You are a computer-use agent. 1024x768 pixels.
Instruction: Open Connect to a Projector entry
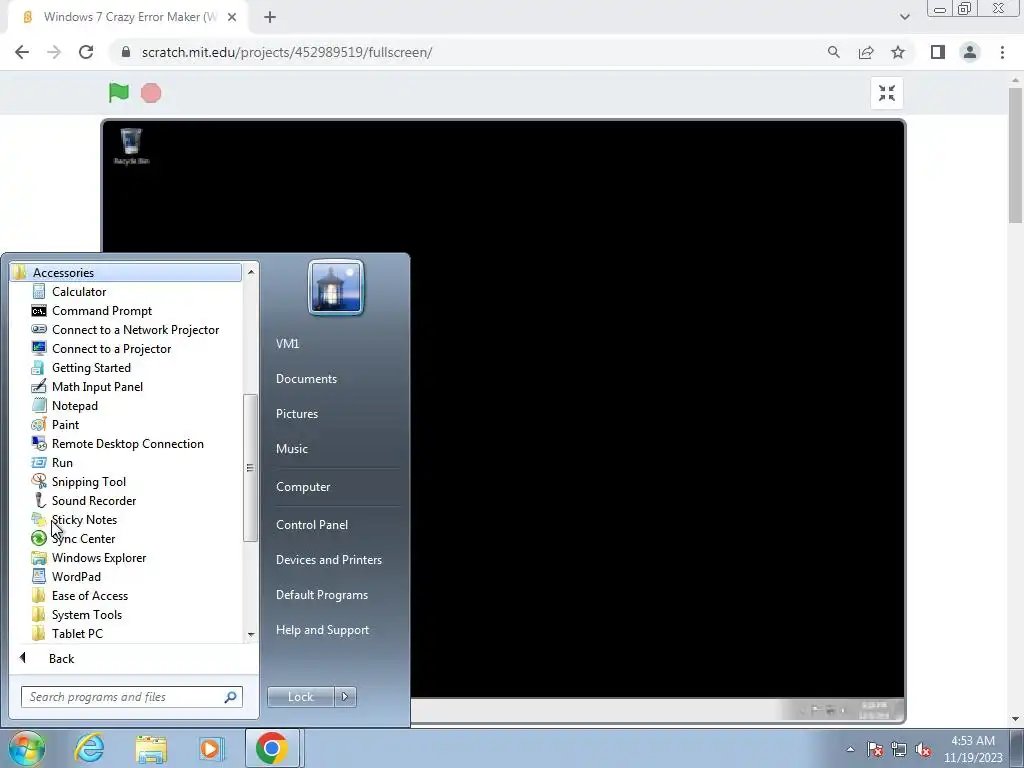click(x=111, y=349)
